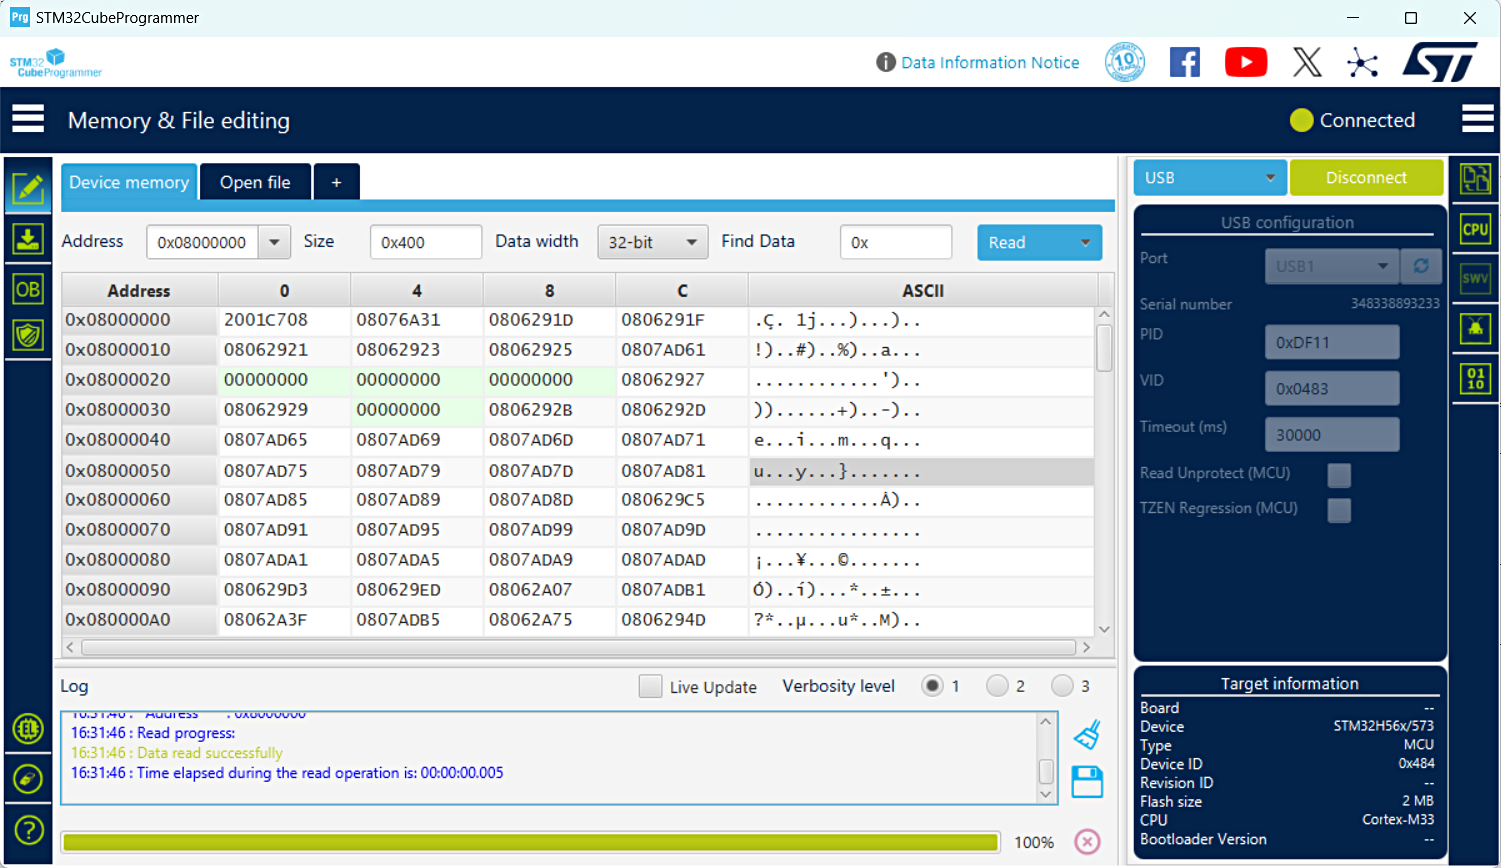Image resolution: width=1501 pixels, height=868 pixels.
Task: Open the ST YouTube channel icon
Action: point(1245,62)
